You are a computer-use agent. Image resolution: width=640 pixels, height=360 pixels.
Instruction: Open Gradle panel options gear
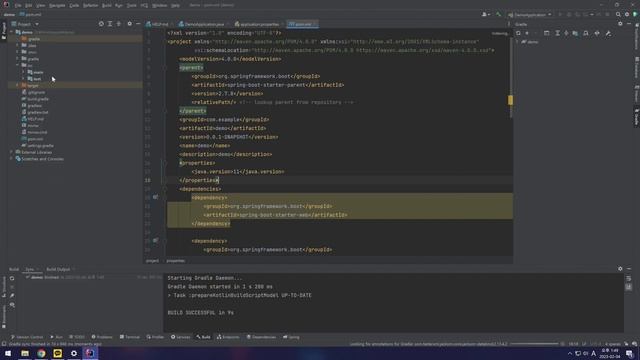pyautogui.click(x=620, y=24)
